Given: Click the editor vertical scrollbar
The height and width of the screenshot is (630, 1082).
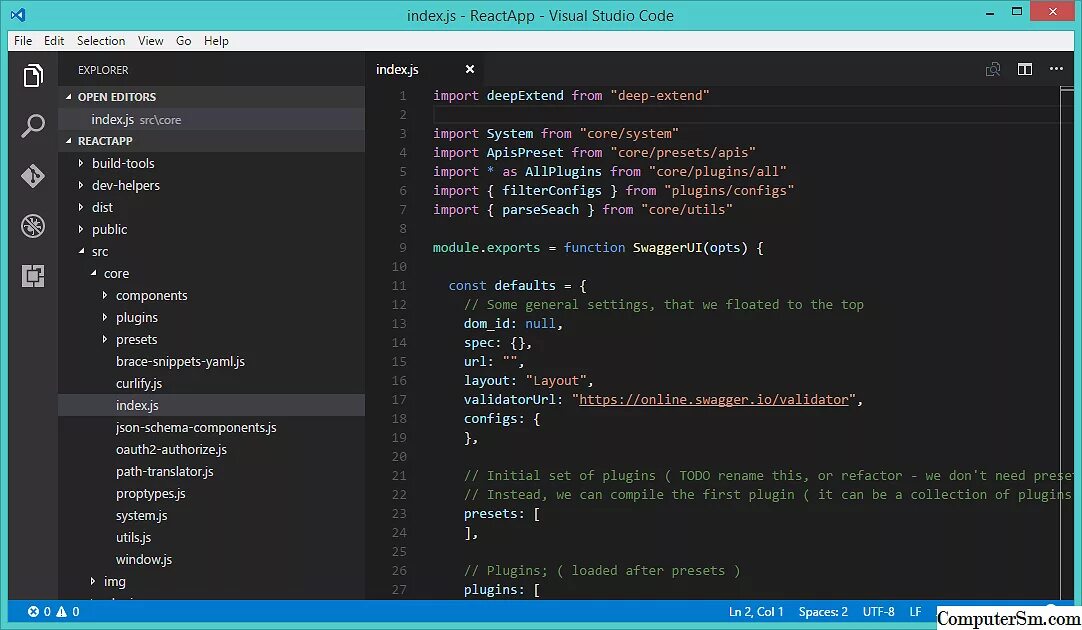Looking at the screenshot, I should pos(1067,343).
